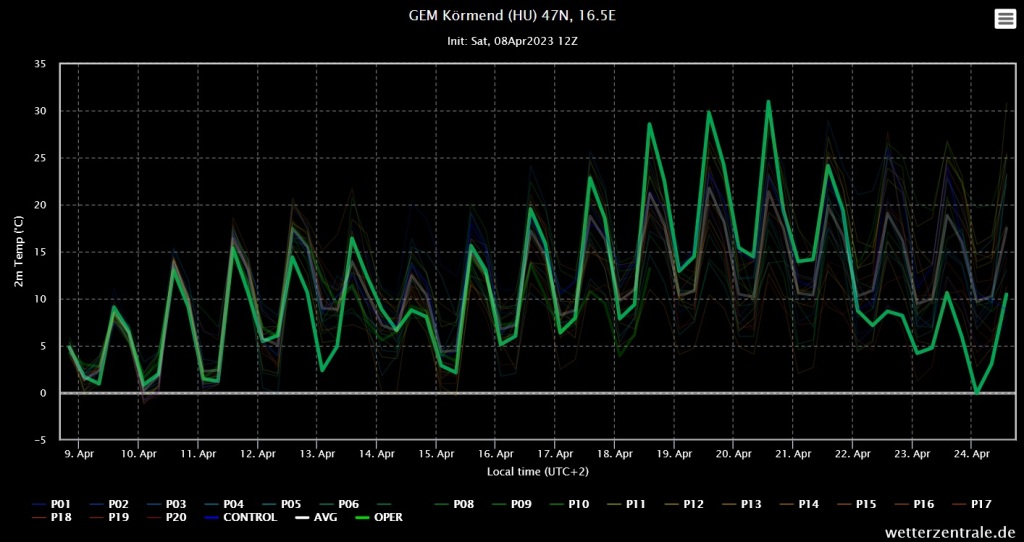Viewport: 1024px width, 542px height.
Task: Click the OPER peak near 31°C
Action: pos(768,101)
